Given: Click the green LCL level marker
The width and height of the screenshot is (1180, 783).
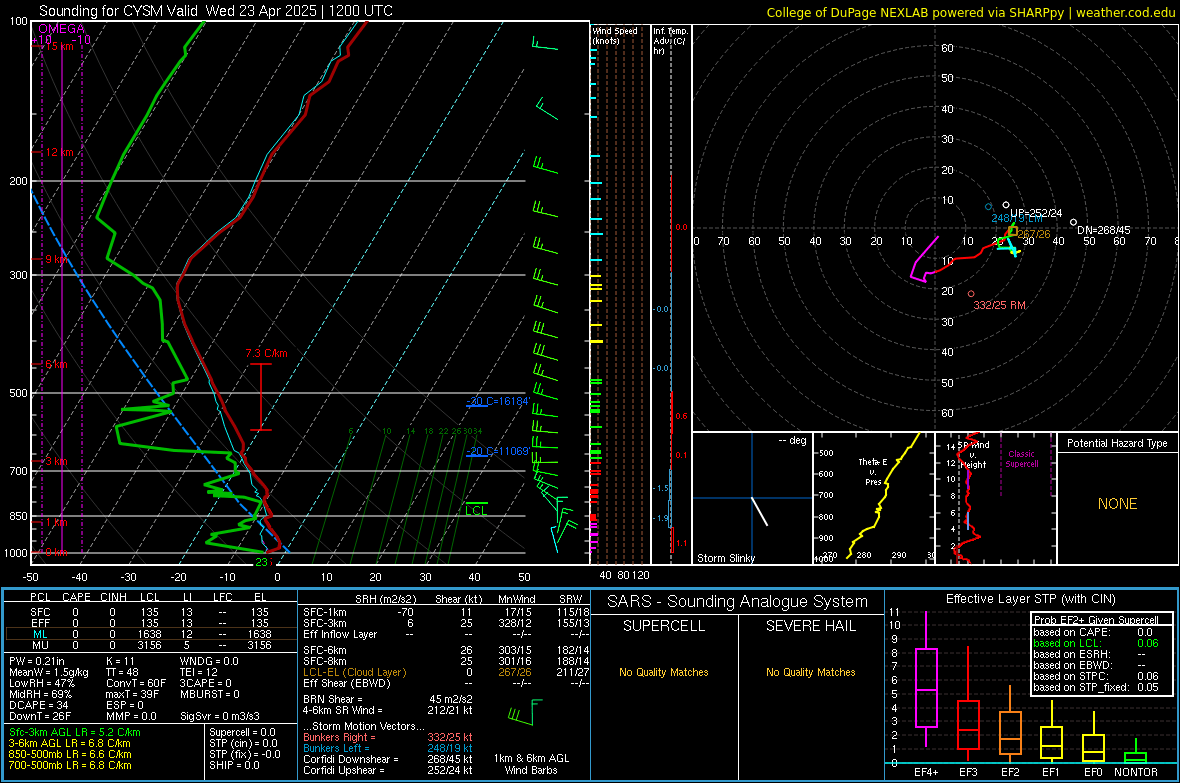Looking at the screenshot, I should 476,508.
